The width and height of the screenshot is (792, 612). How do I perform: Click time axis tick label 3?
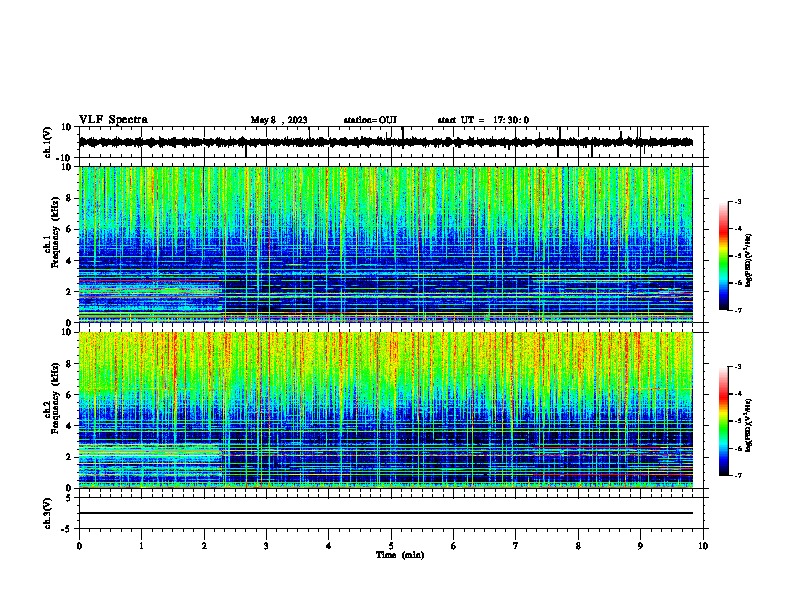coord(266,546)
